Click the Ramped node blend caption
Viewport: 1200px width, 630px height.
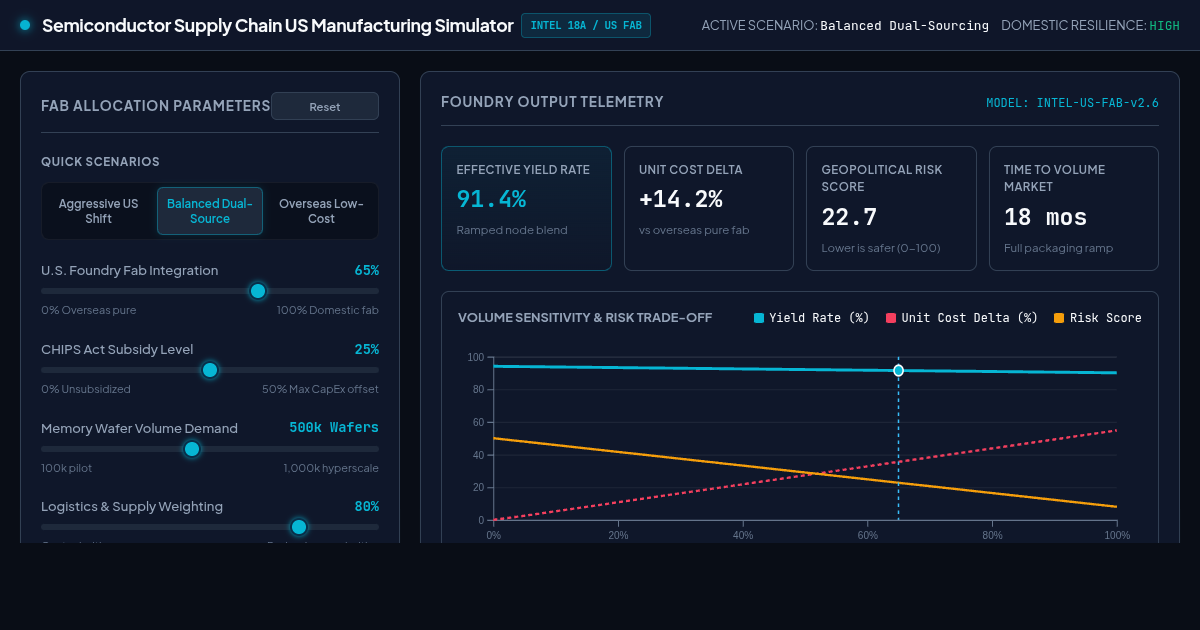point(512,230)
